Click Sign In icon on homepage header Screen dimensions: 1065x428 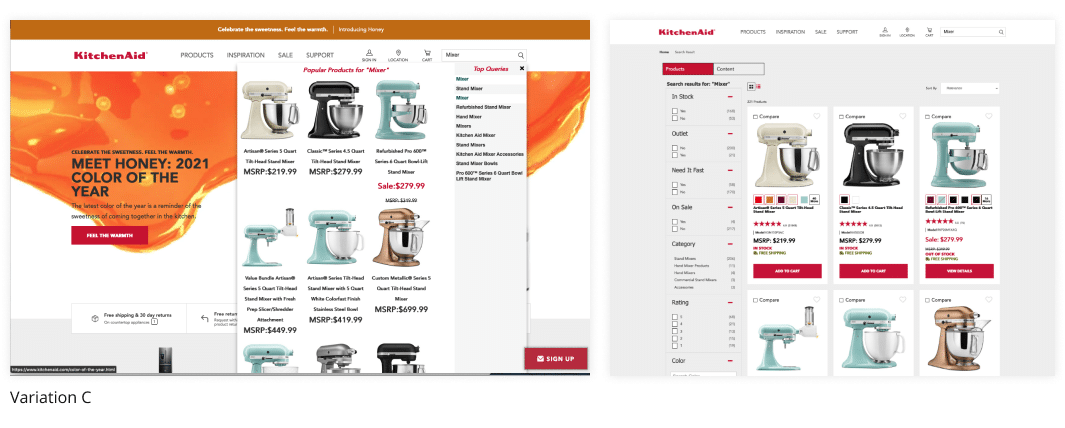369,53
